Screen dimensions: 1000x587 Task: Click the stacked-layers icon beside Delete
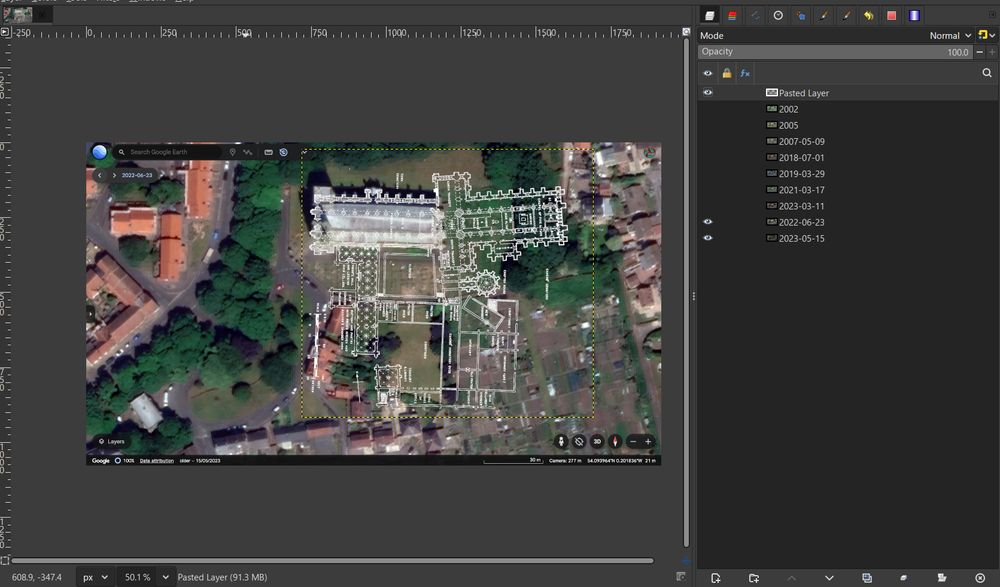coord(942,577)
